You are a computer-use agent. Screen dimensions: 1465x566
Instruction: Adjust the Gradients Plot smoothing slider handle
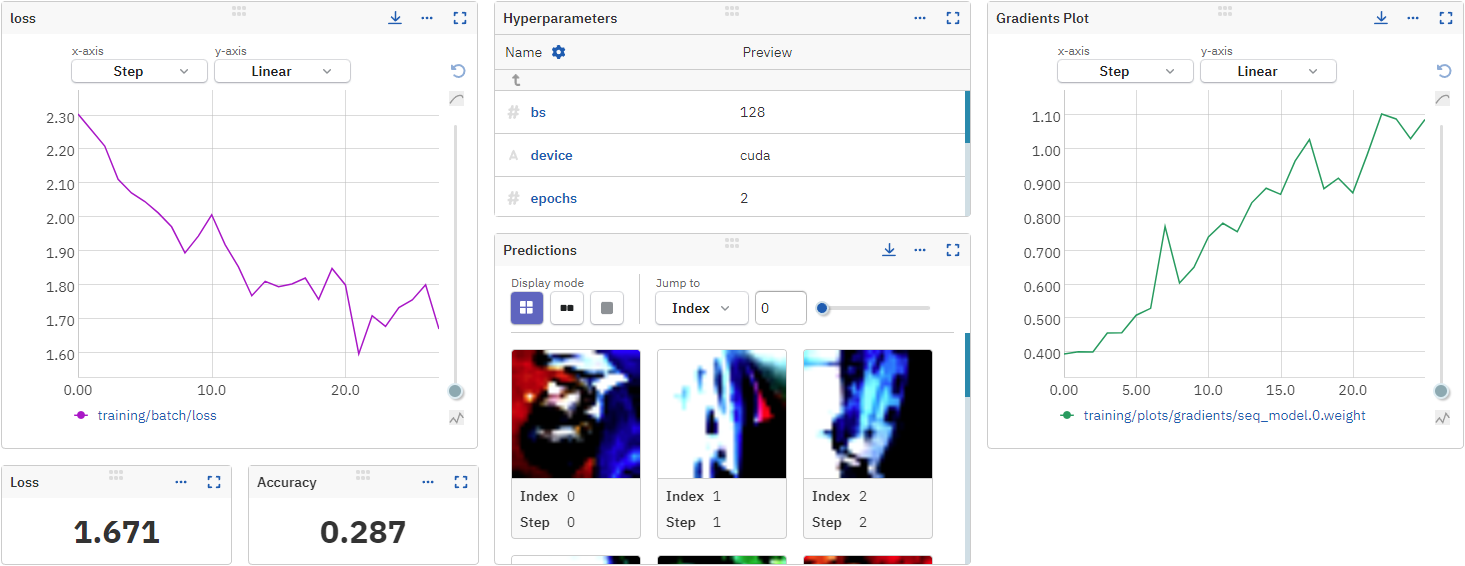[1441, 391]
